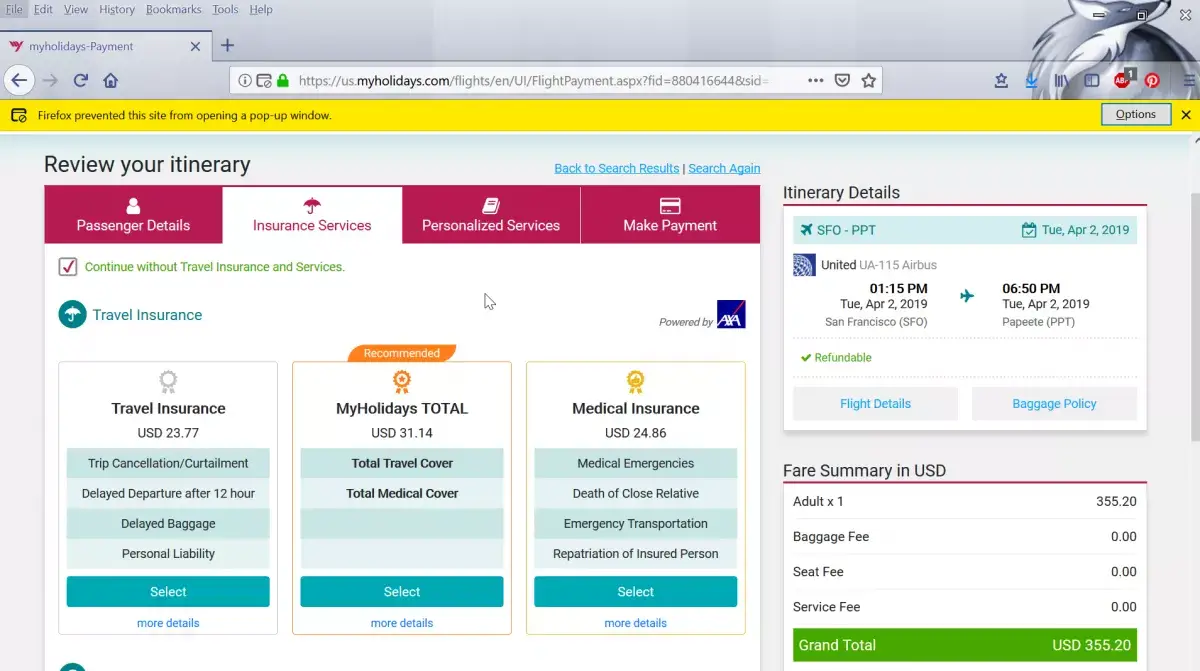The height and width of the screenshot is (671, 1200).
Task: Bookmark this page with star icon
Action: pyautogui.click(x=869, y=80)
